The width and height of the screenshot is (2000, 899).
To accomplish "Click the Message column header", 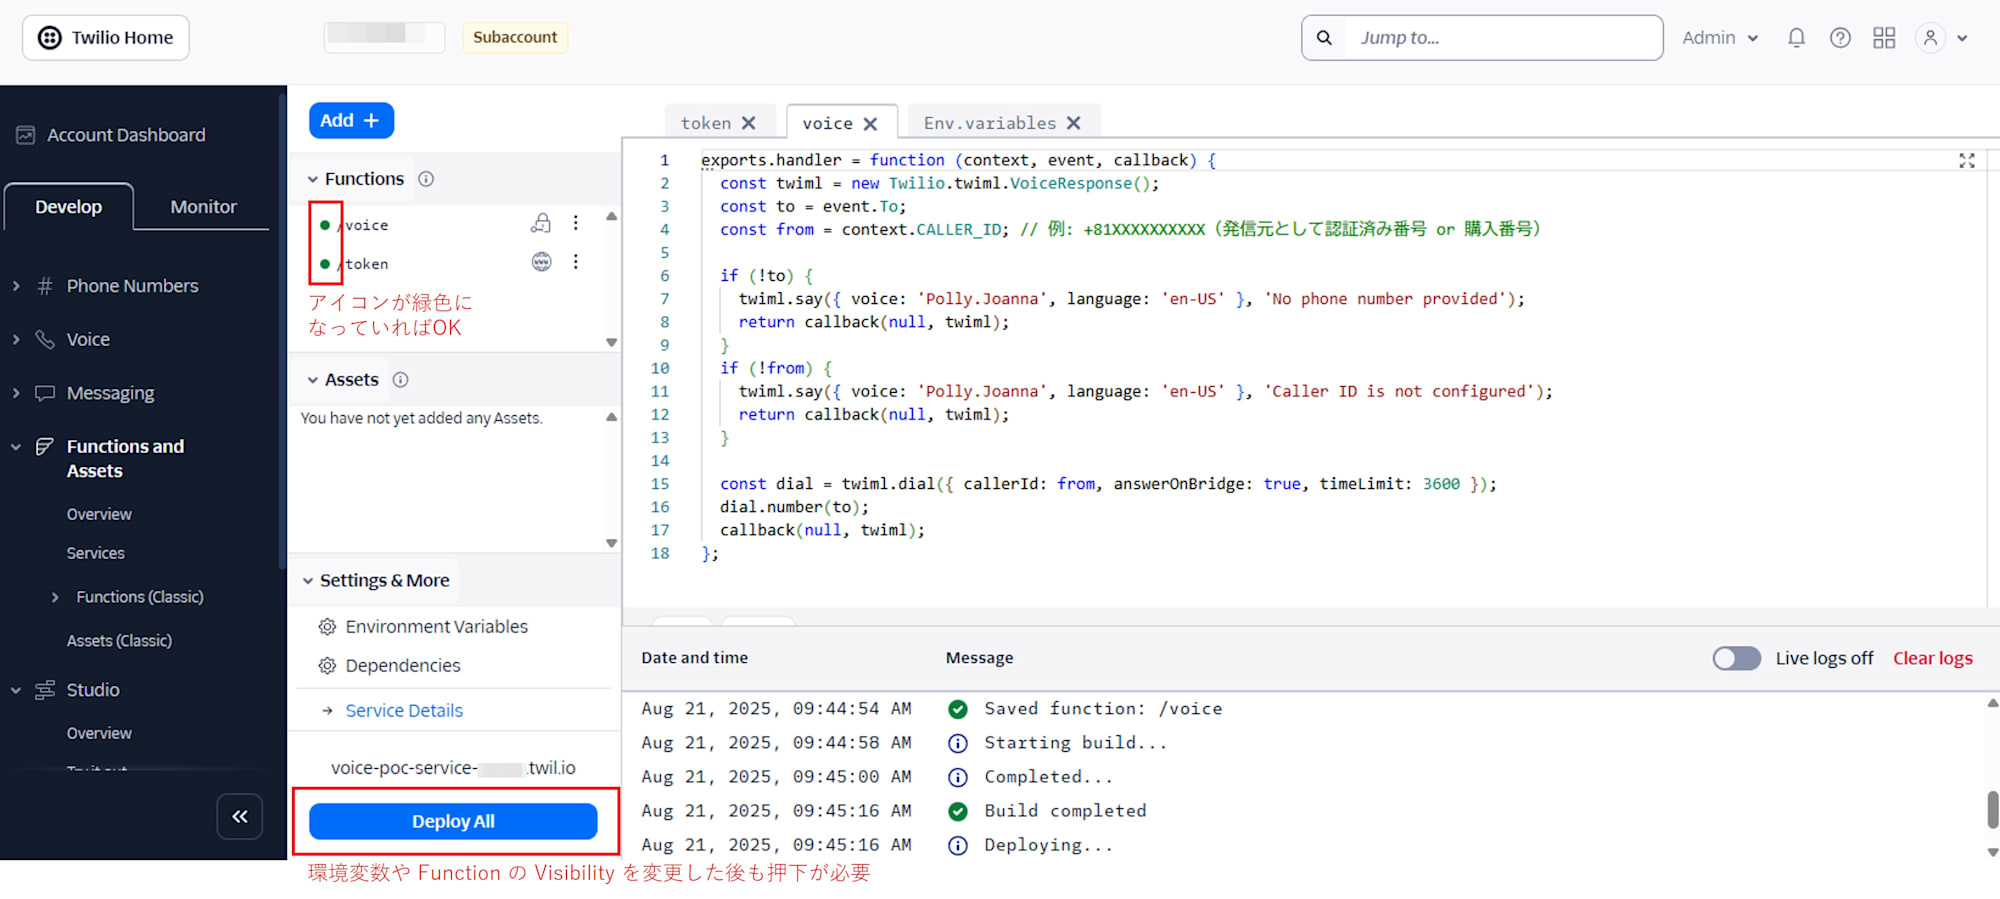I will click(x=979, y=658).
